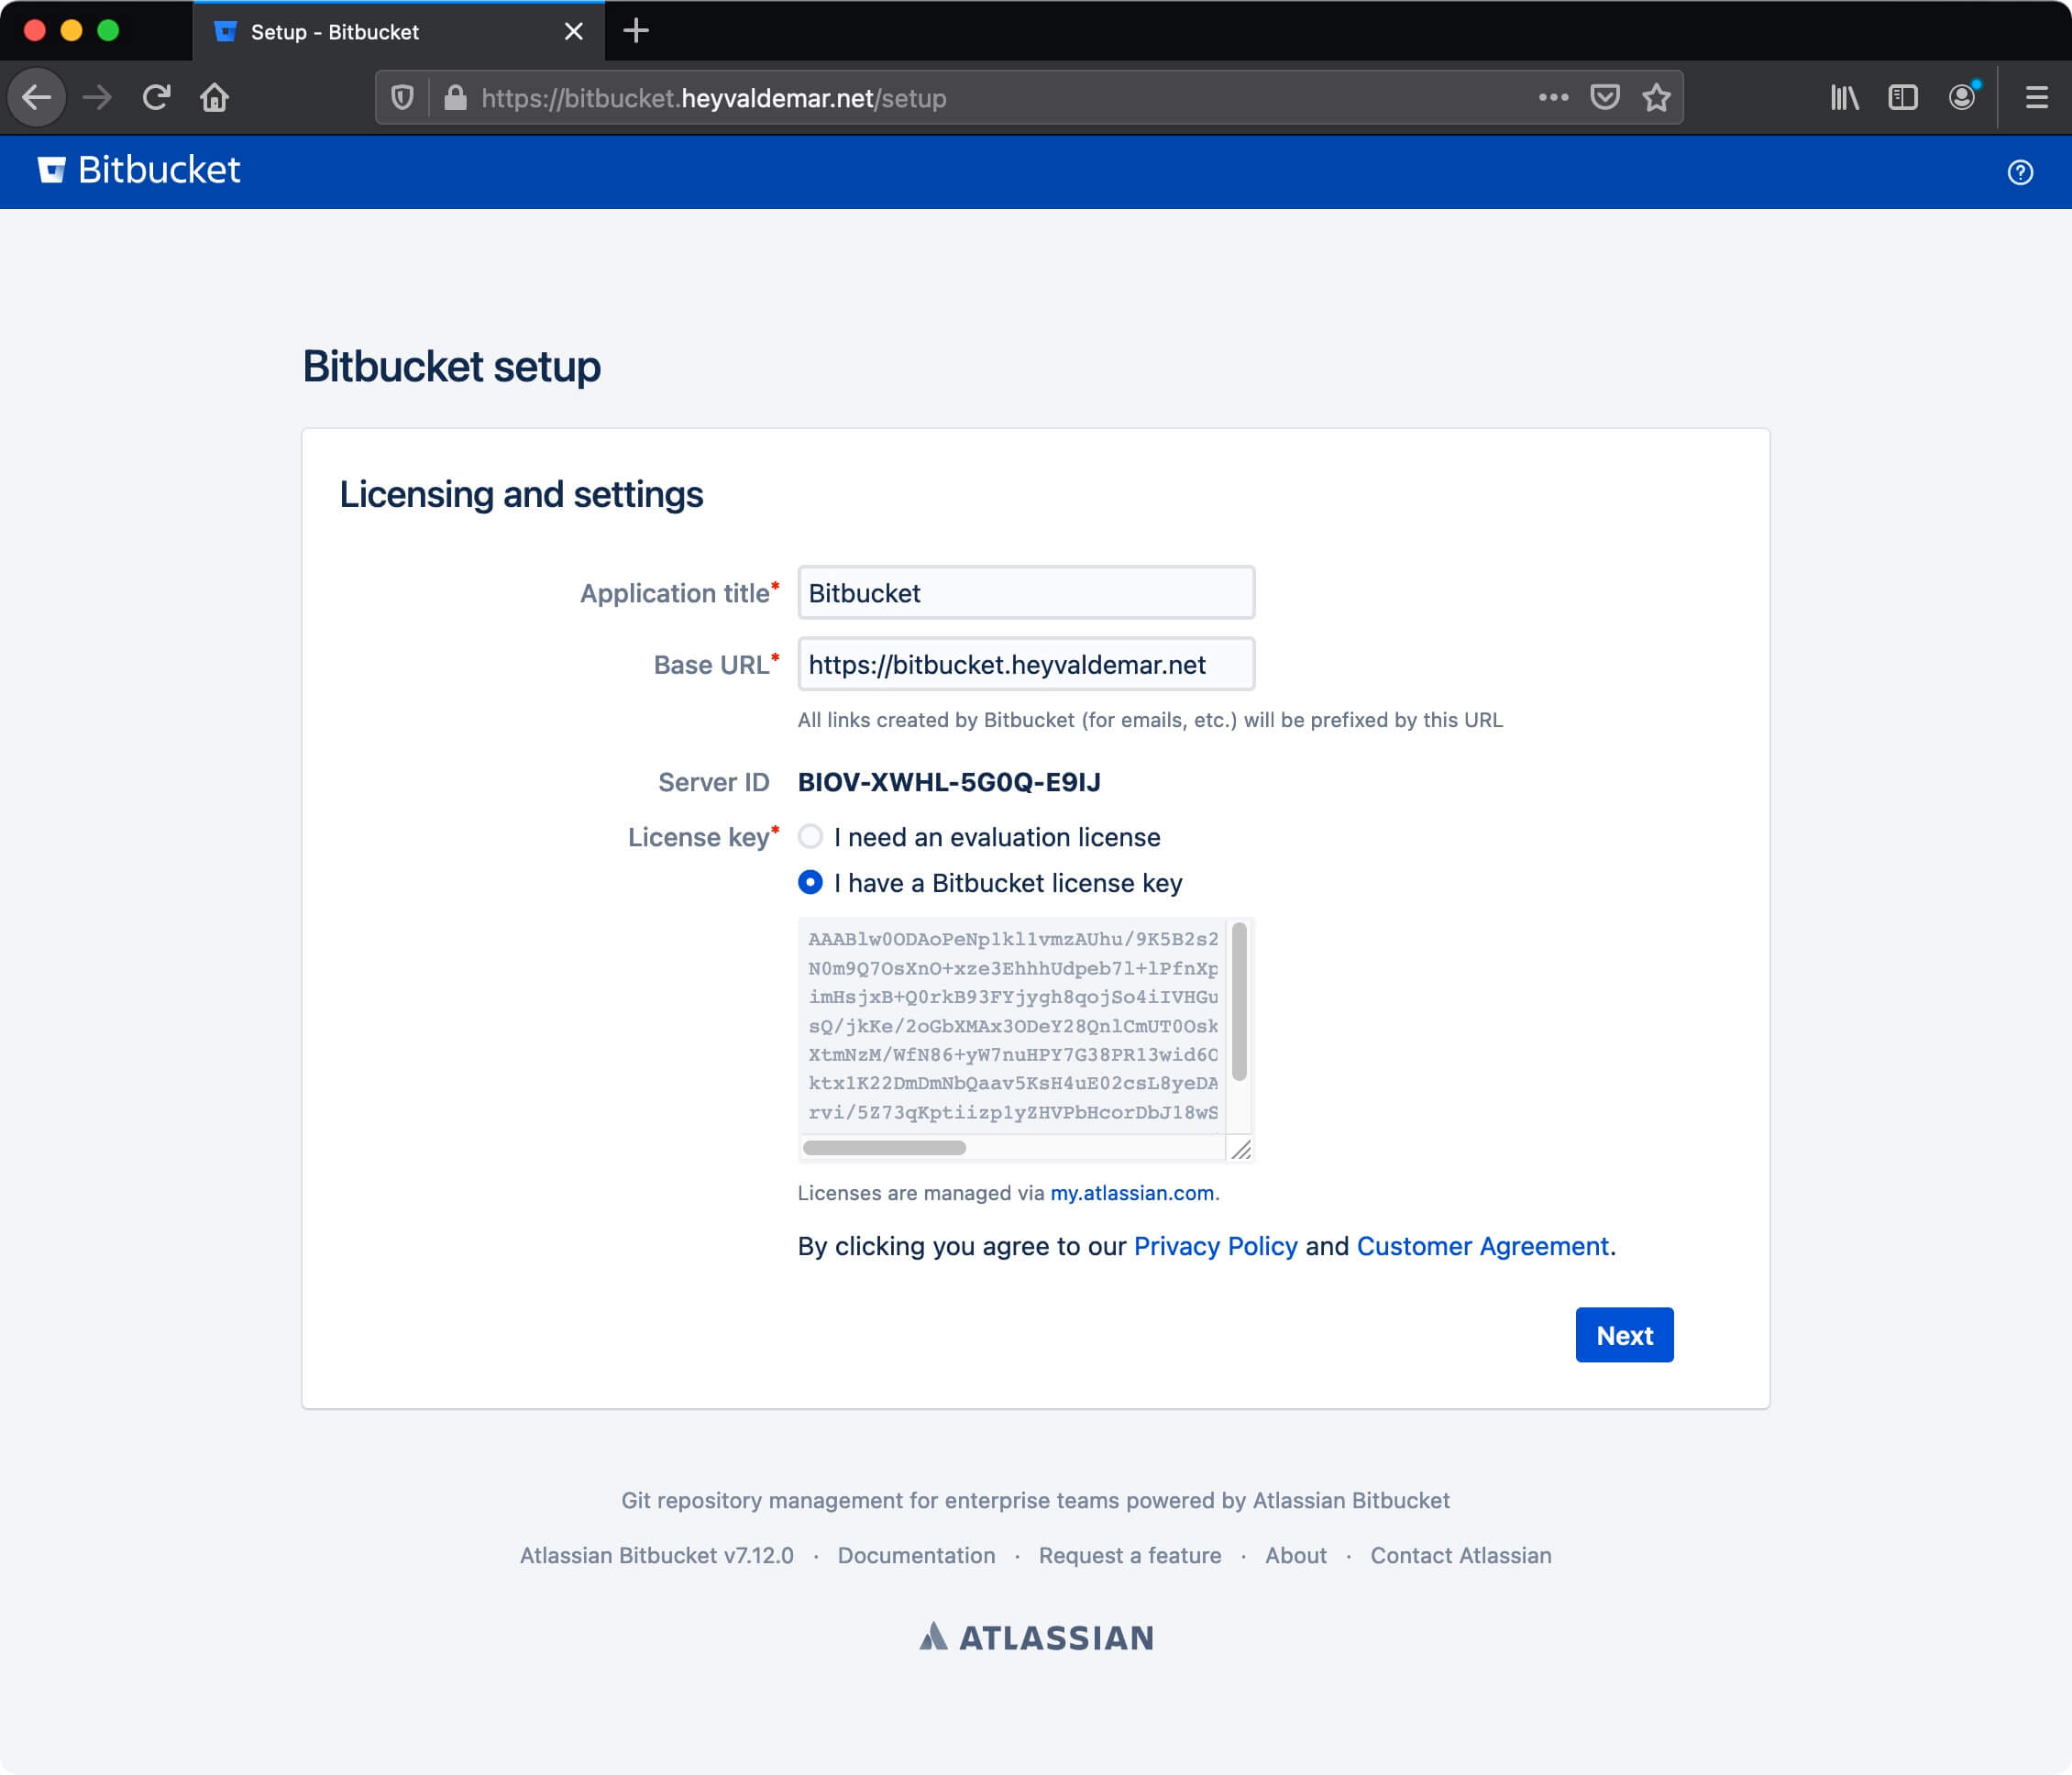Click the Bitbucket logo icon

tap(50, 169)
